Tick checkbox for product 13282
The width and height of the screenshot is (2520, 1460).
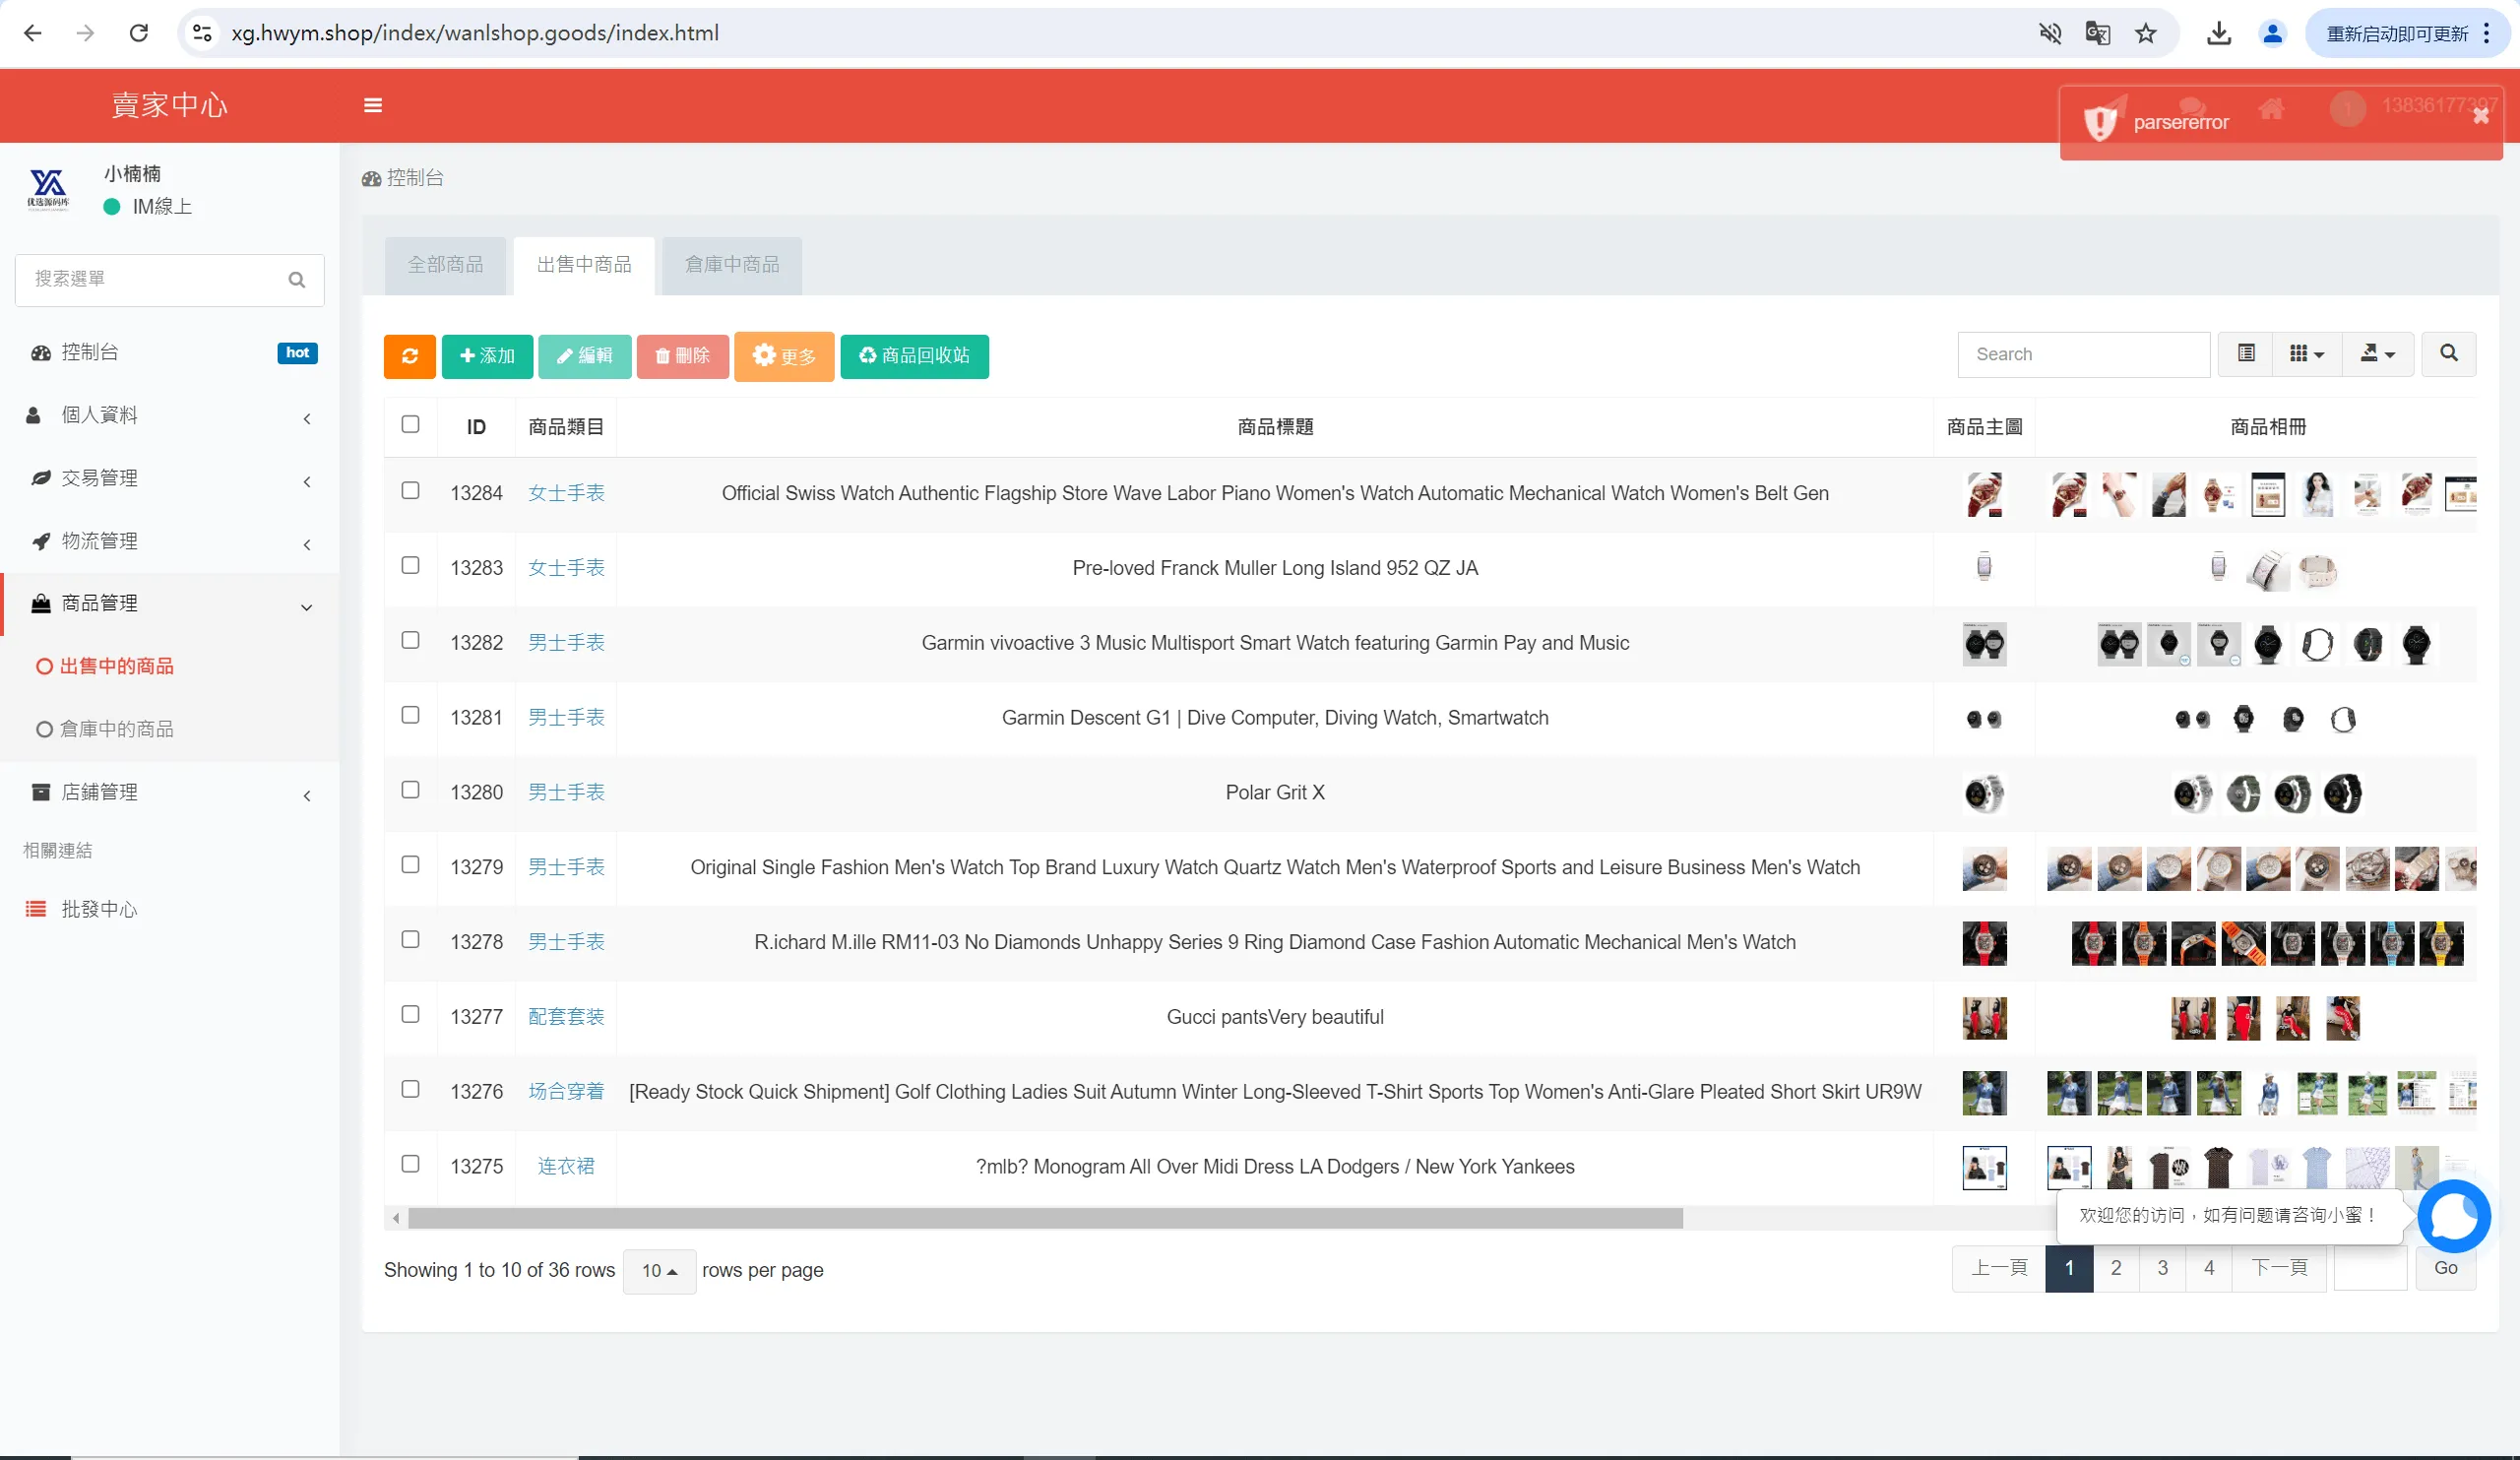[x=410, y=641]
